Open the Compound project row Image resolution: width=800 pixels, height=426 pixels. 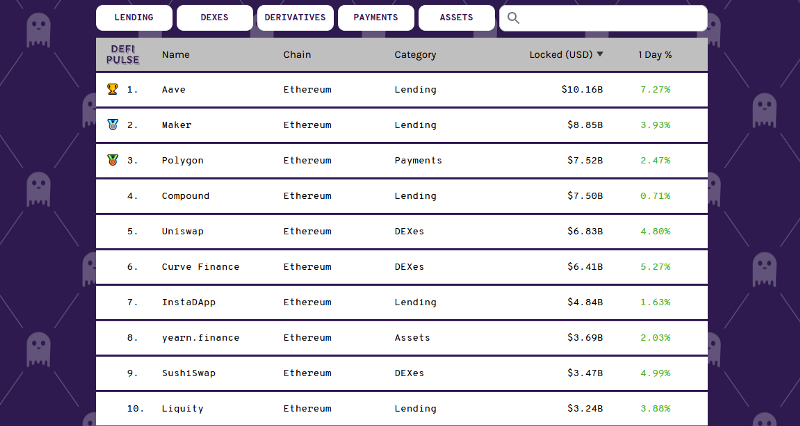tap(402, 196)
